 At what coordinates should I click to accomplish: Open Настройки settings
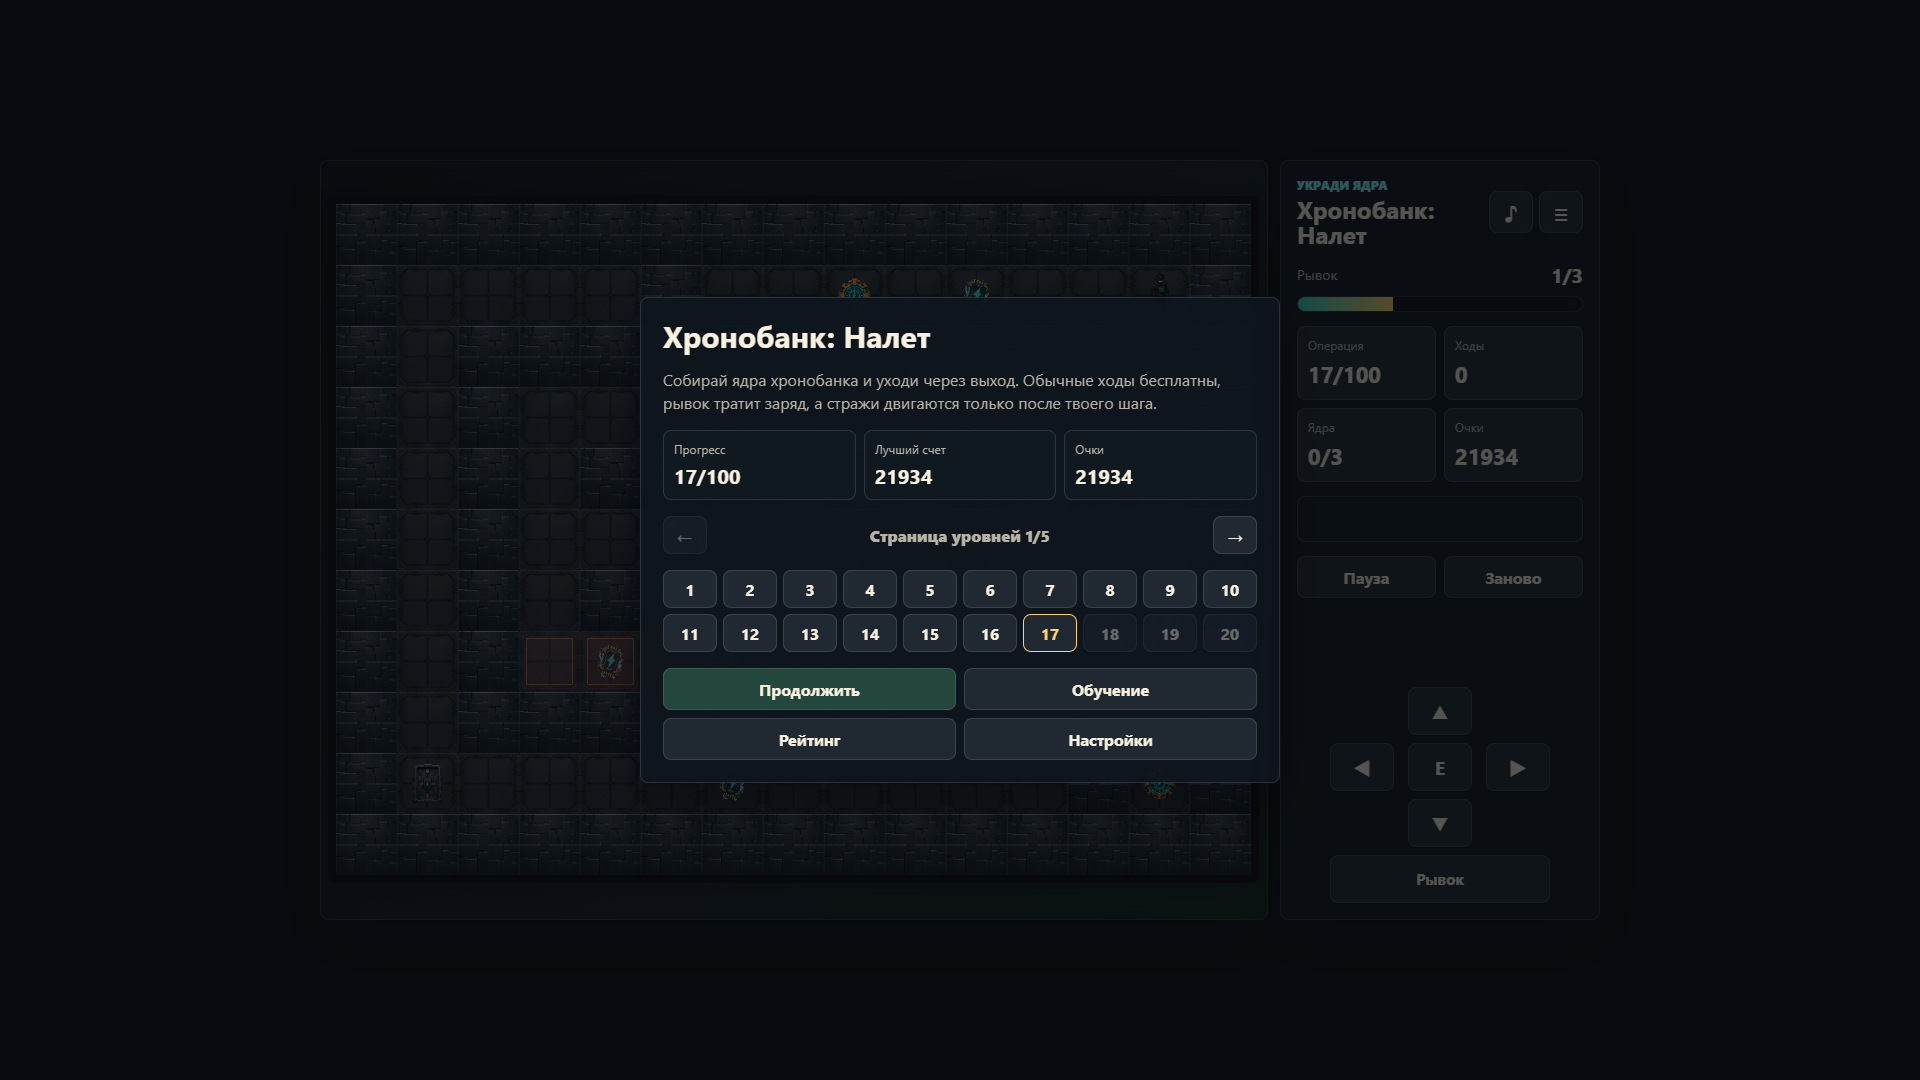point(1110,740)
